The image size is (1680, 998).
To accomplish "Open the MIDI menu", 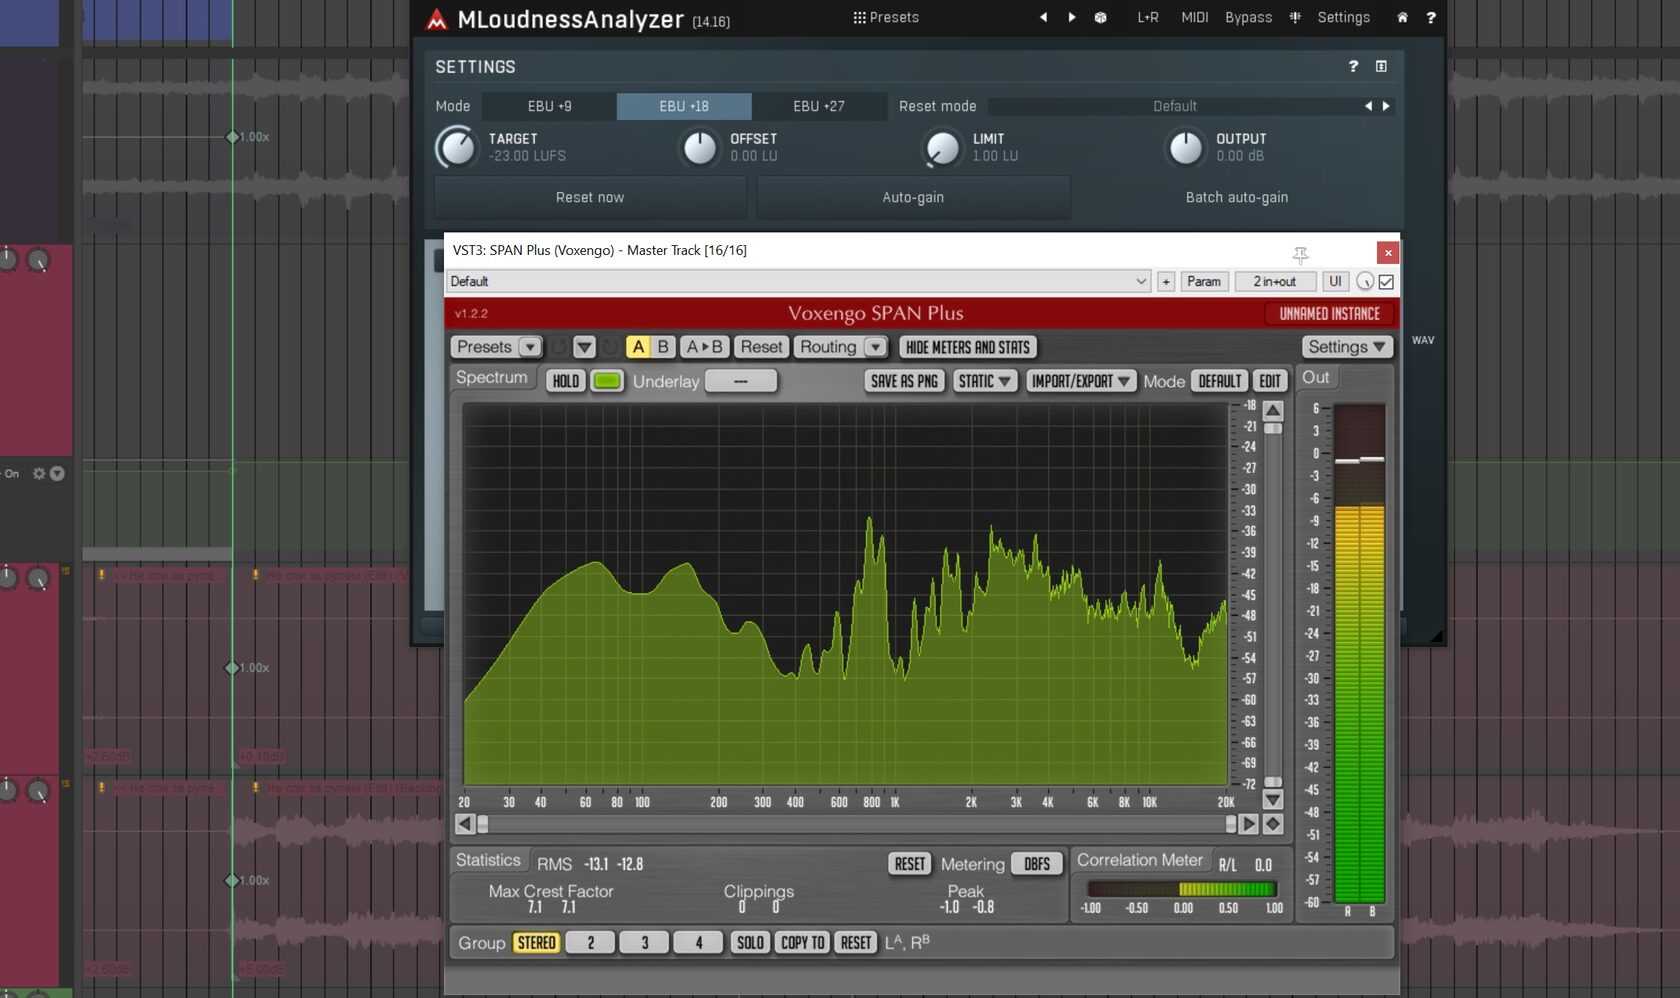I will (1194, 17).
